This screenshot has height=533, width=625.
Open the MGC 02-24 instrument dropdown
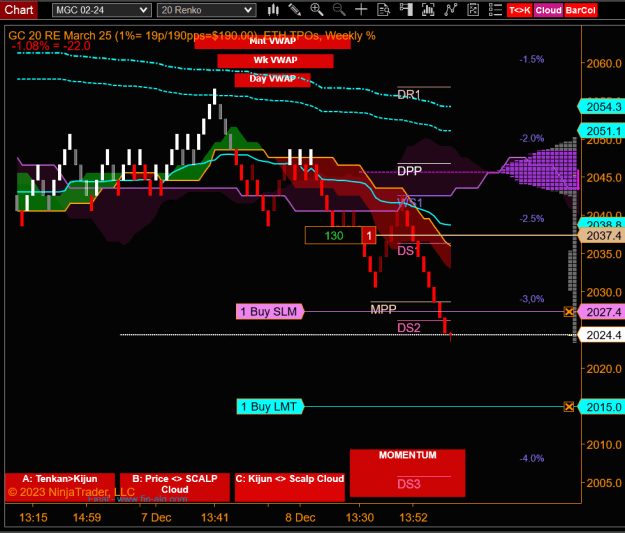pos(102,10)
